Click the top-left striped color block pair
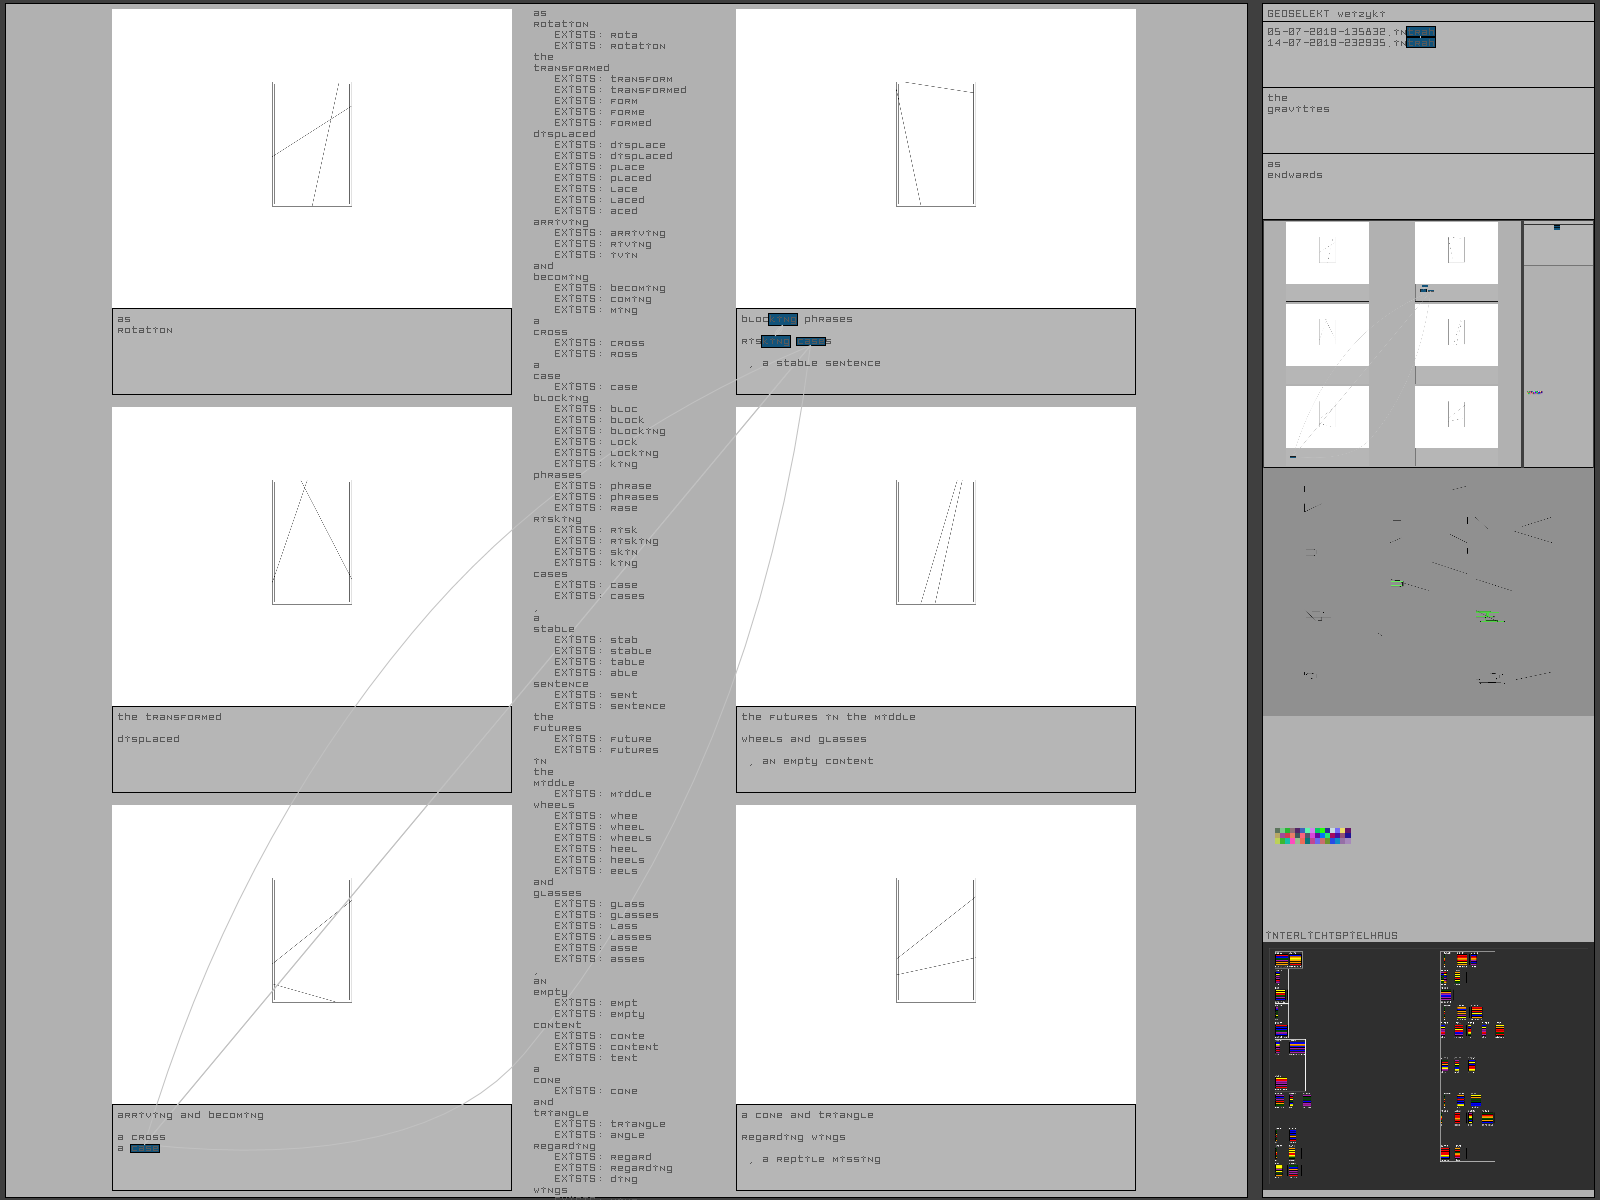 coord(1288,960)
